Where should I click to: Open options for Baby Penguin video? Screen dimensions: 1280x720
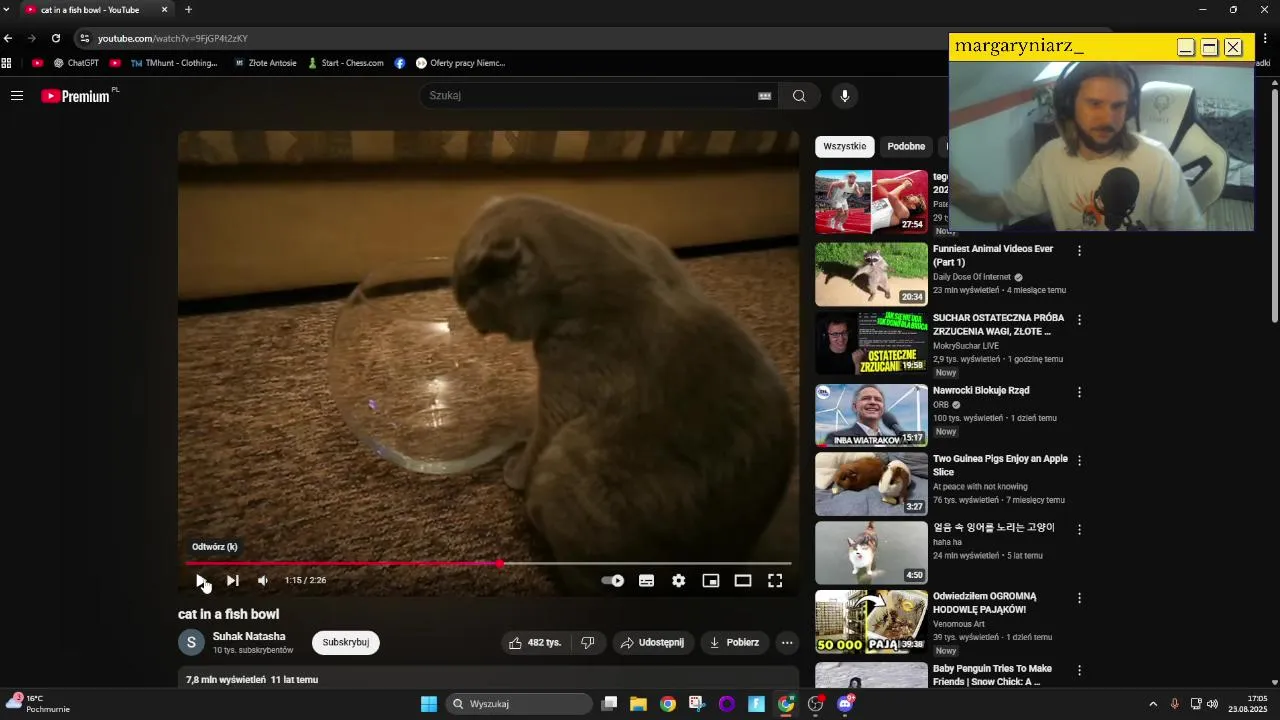pos(1079,670)
